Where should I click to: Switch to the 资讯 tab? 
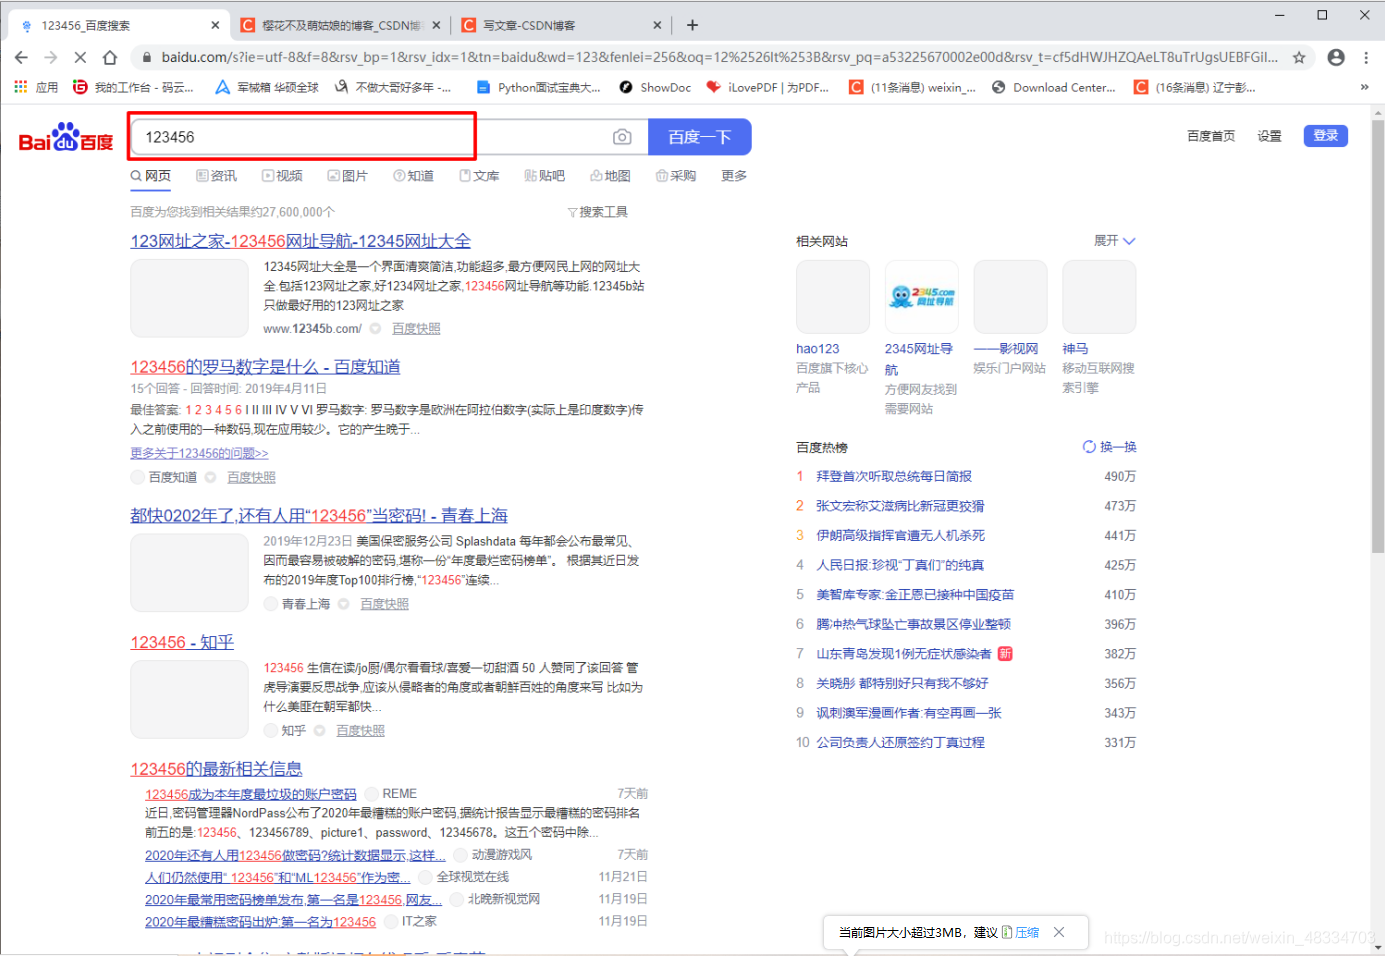[x=217, y=176]
